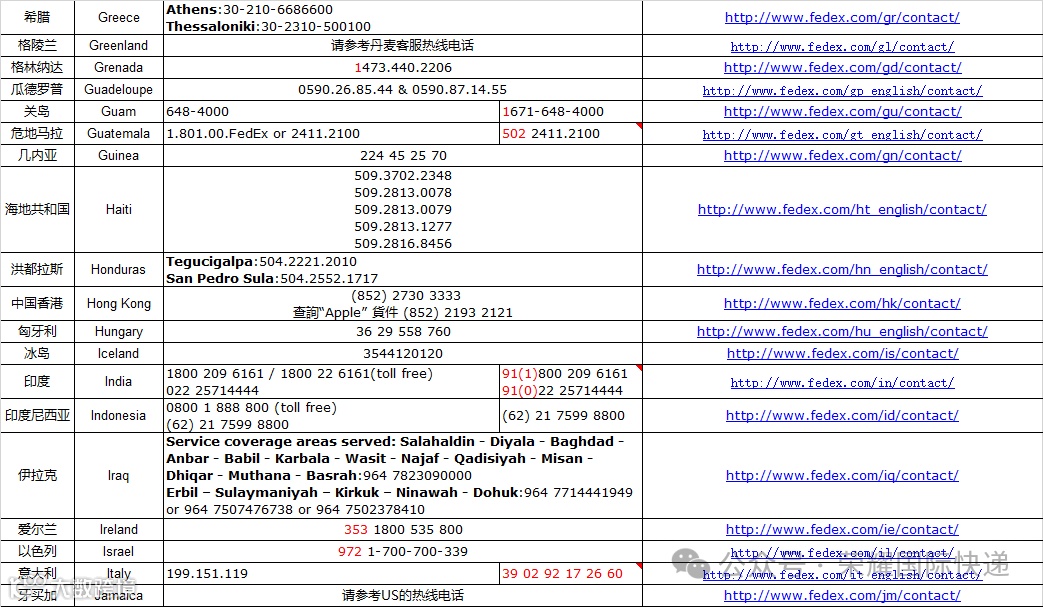Screen dimensions: 1043x607
Task: Select the '格林纳达' Chinese name cell
Action: pos(37,67)
